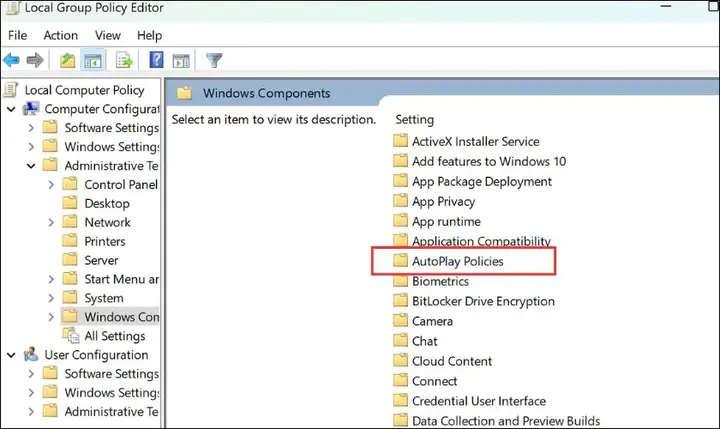Screen dimensions: 720x429
Task: Click the Back arrow toolbar icon
Action: pos(12,61)
